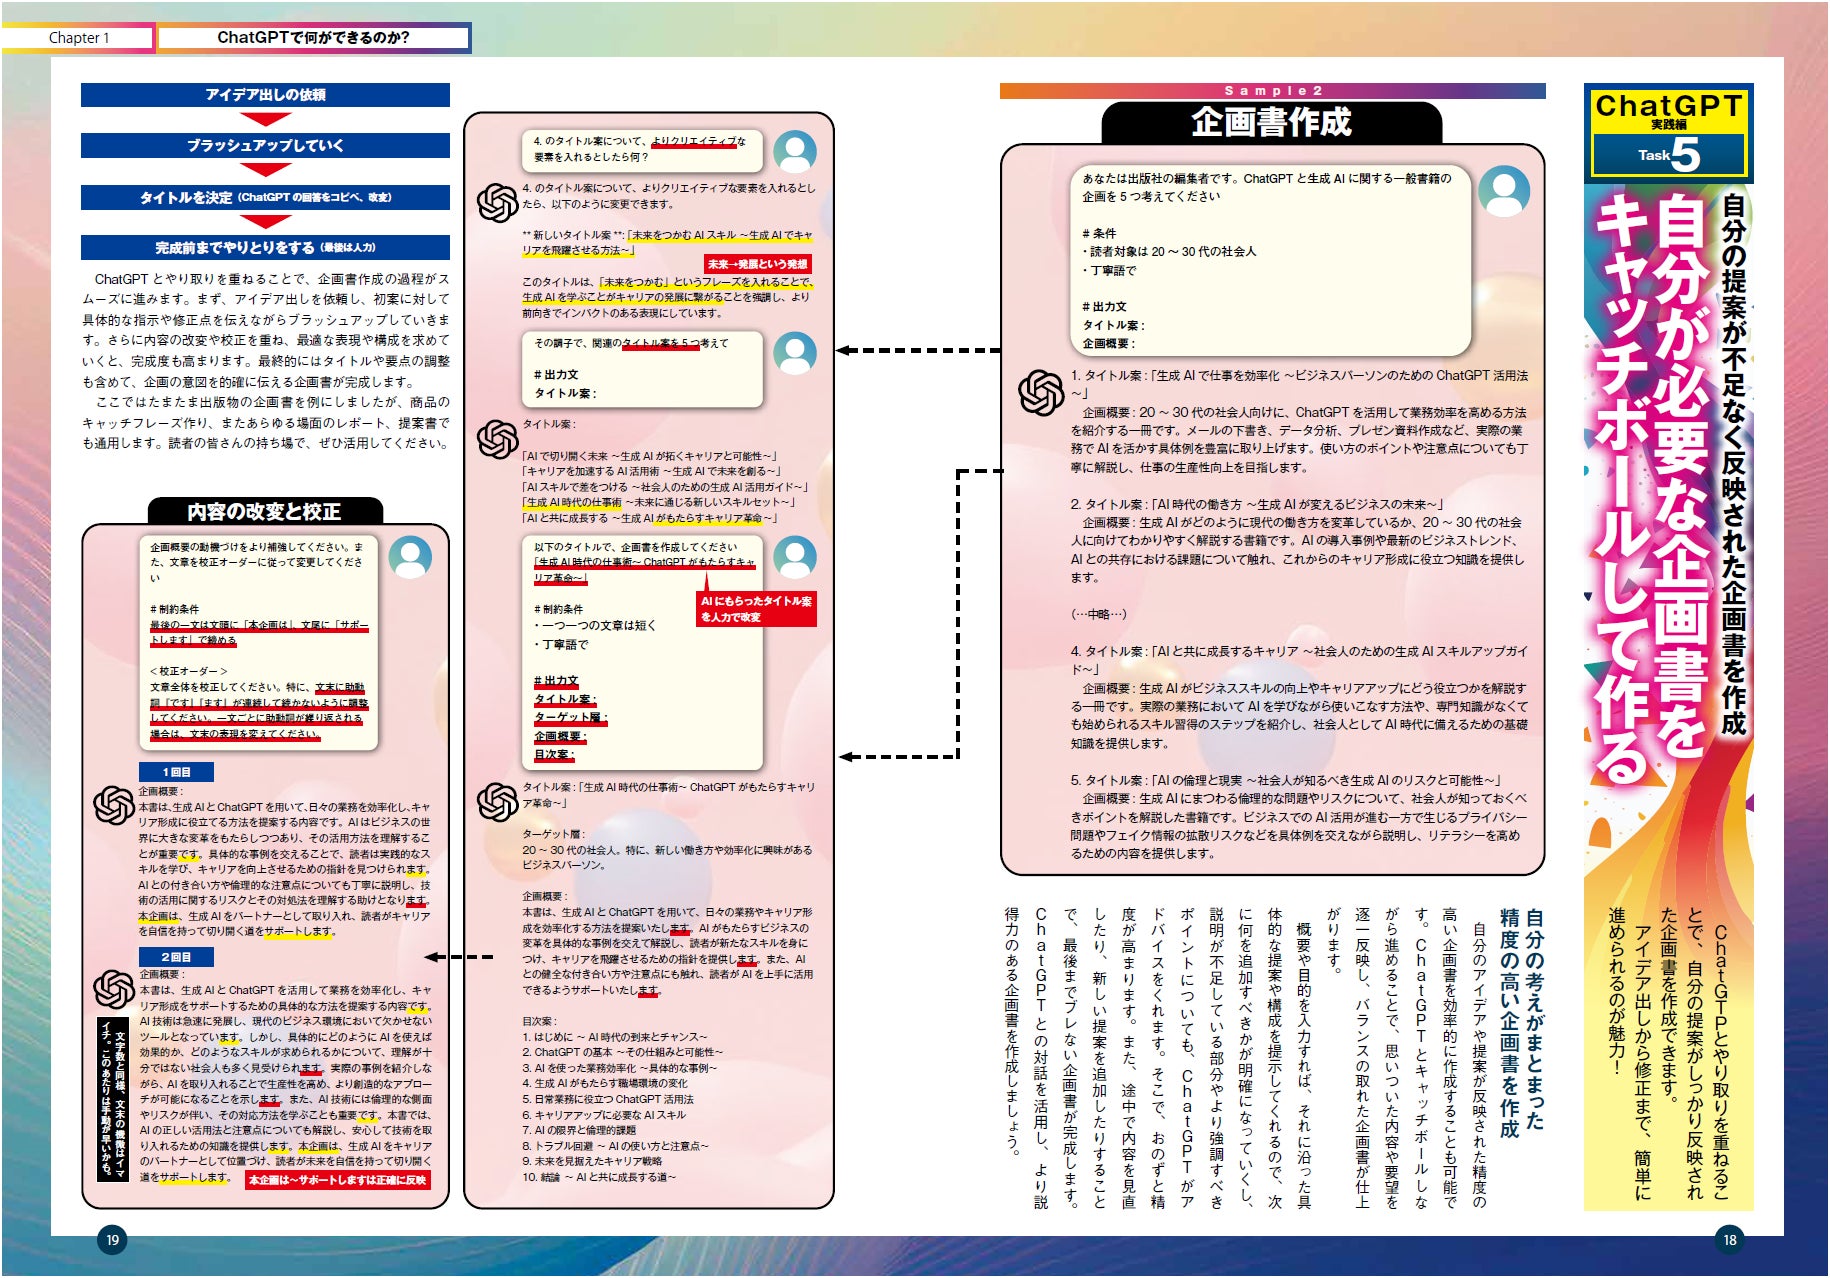Click the user avatar beside "その調子で、関連のタイトル案を5つ考えて"
The width and height of the screenshot is (1830, 1278).
[795, 353]
